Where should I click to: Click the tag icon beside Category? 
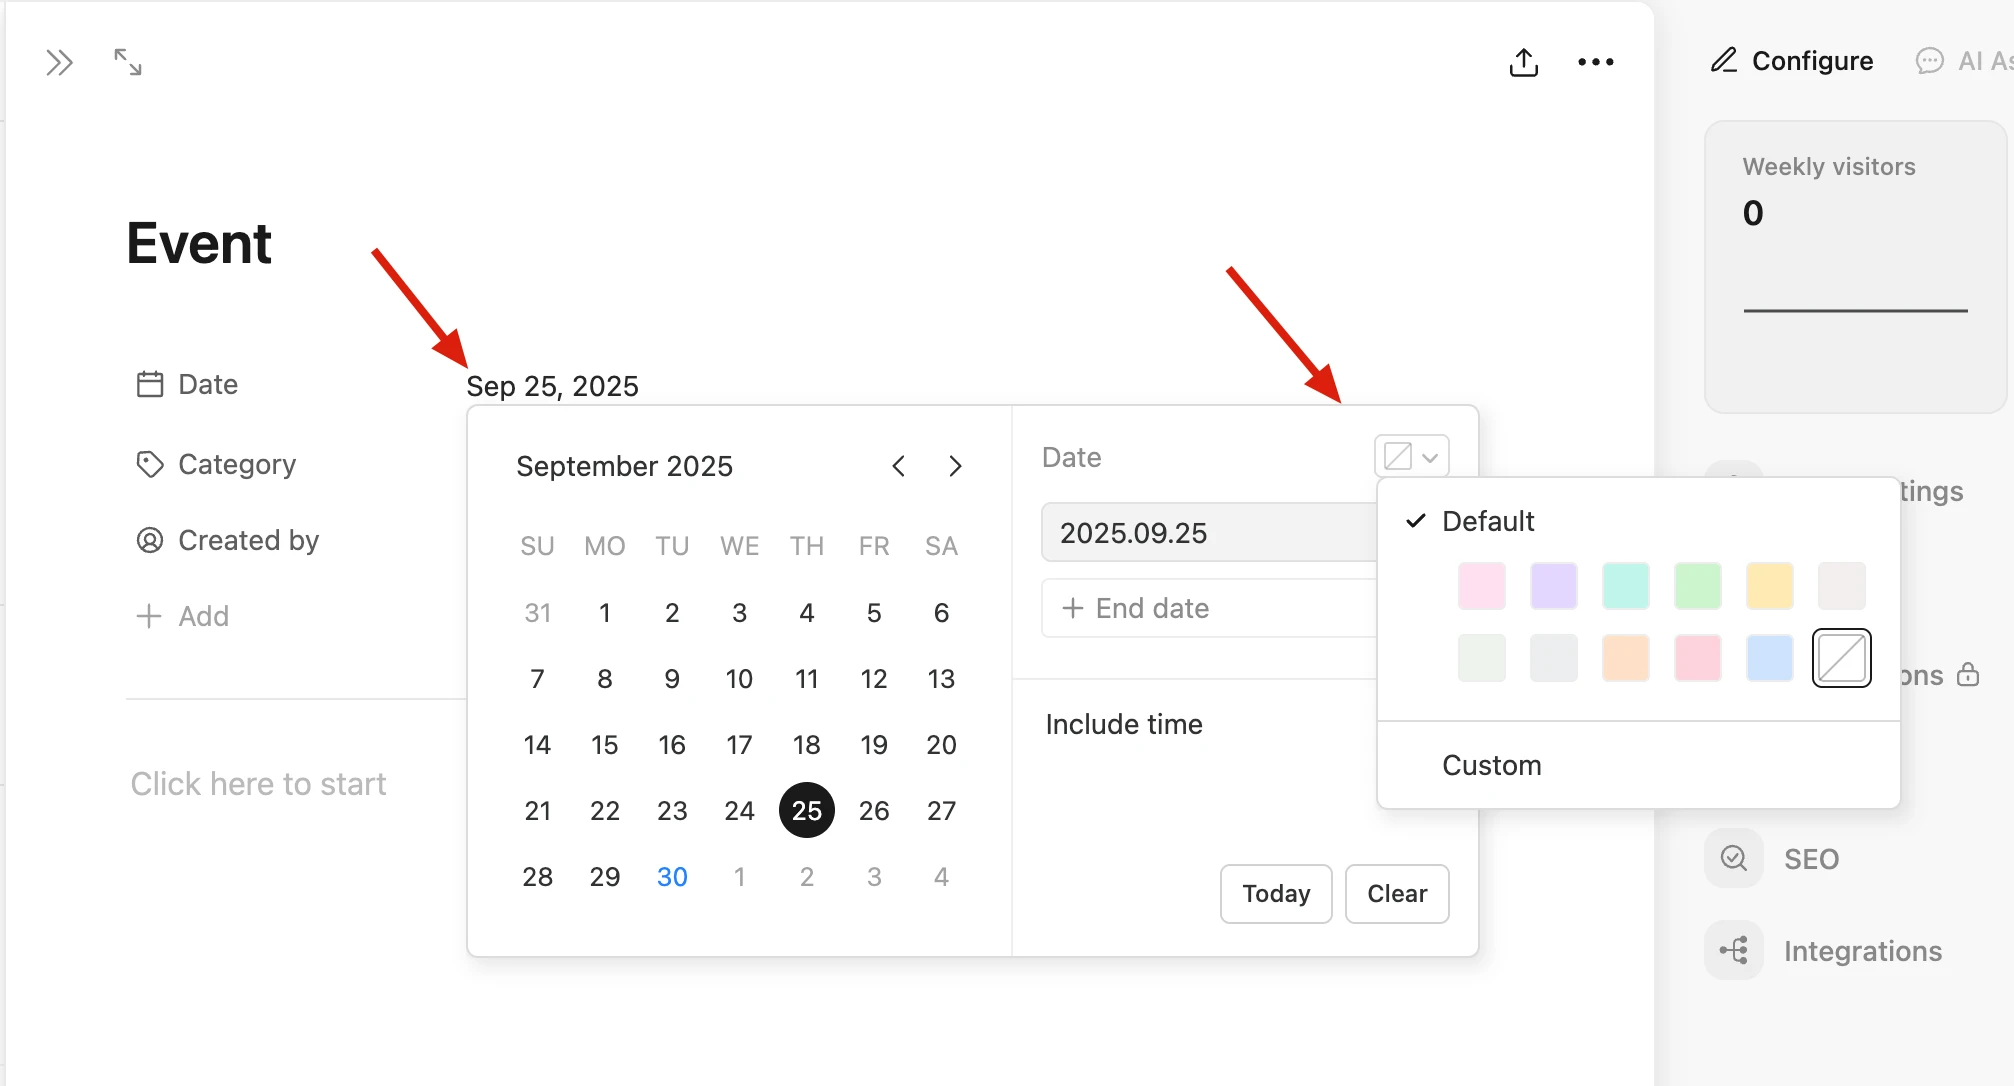coord(150,464)
